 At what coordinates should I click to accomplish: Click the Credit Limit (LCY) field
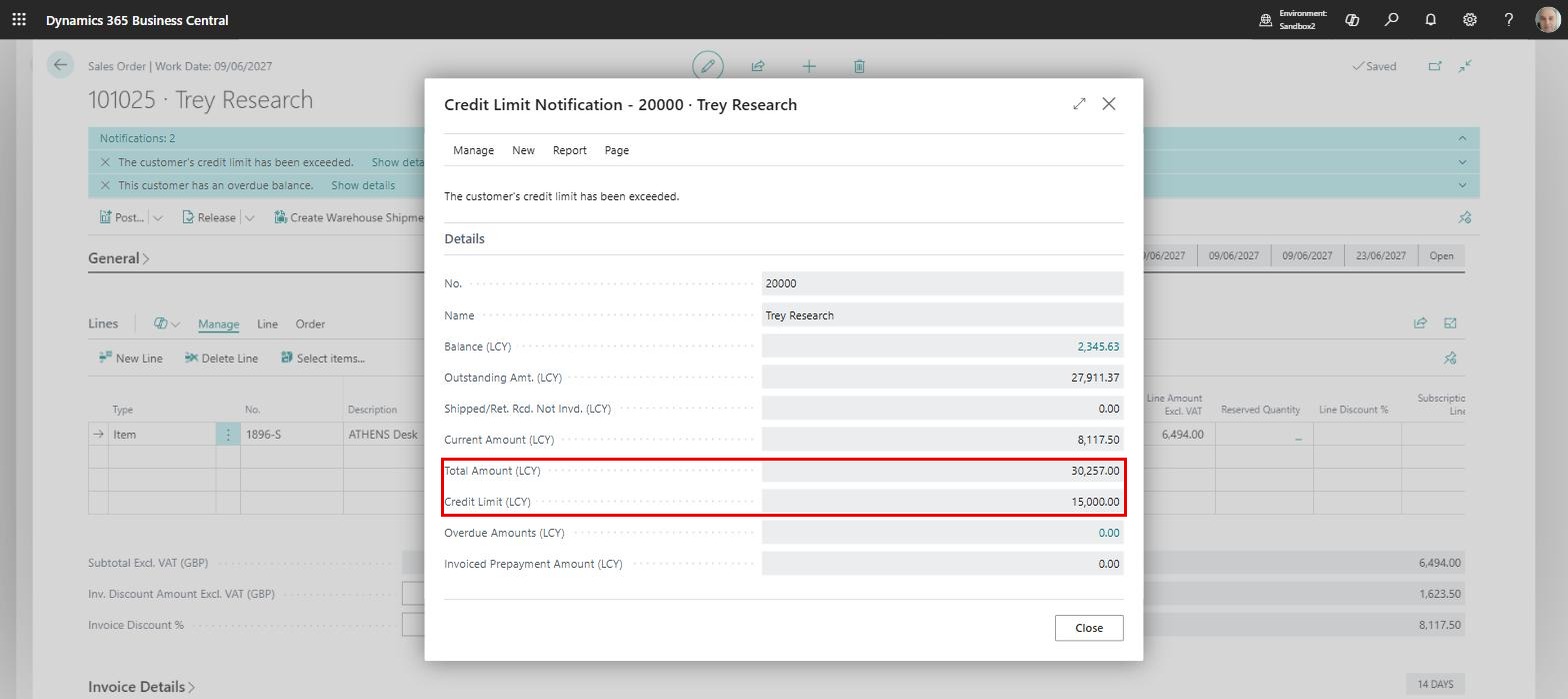tap(942, 502)
